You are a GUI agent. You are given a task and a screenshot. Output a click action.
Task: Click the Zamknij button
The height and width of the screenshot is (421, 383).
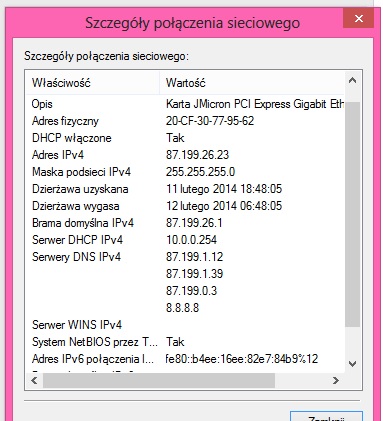(x=326, y=417)
